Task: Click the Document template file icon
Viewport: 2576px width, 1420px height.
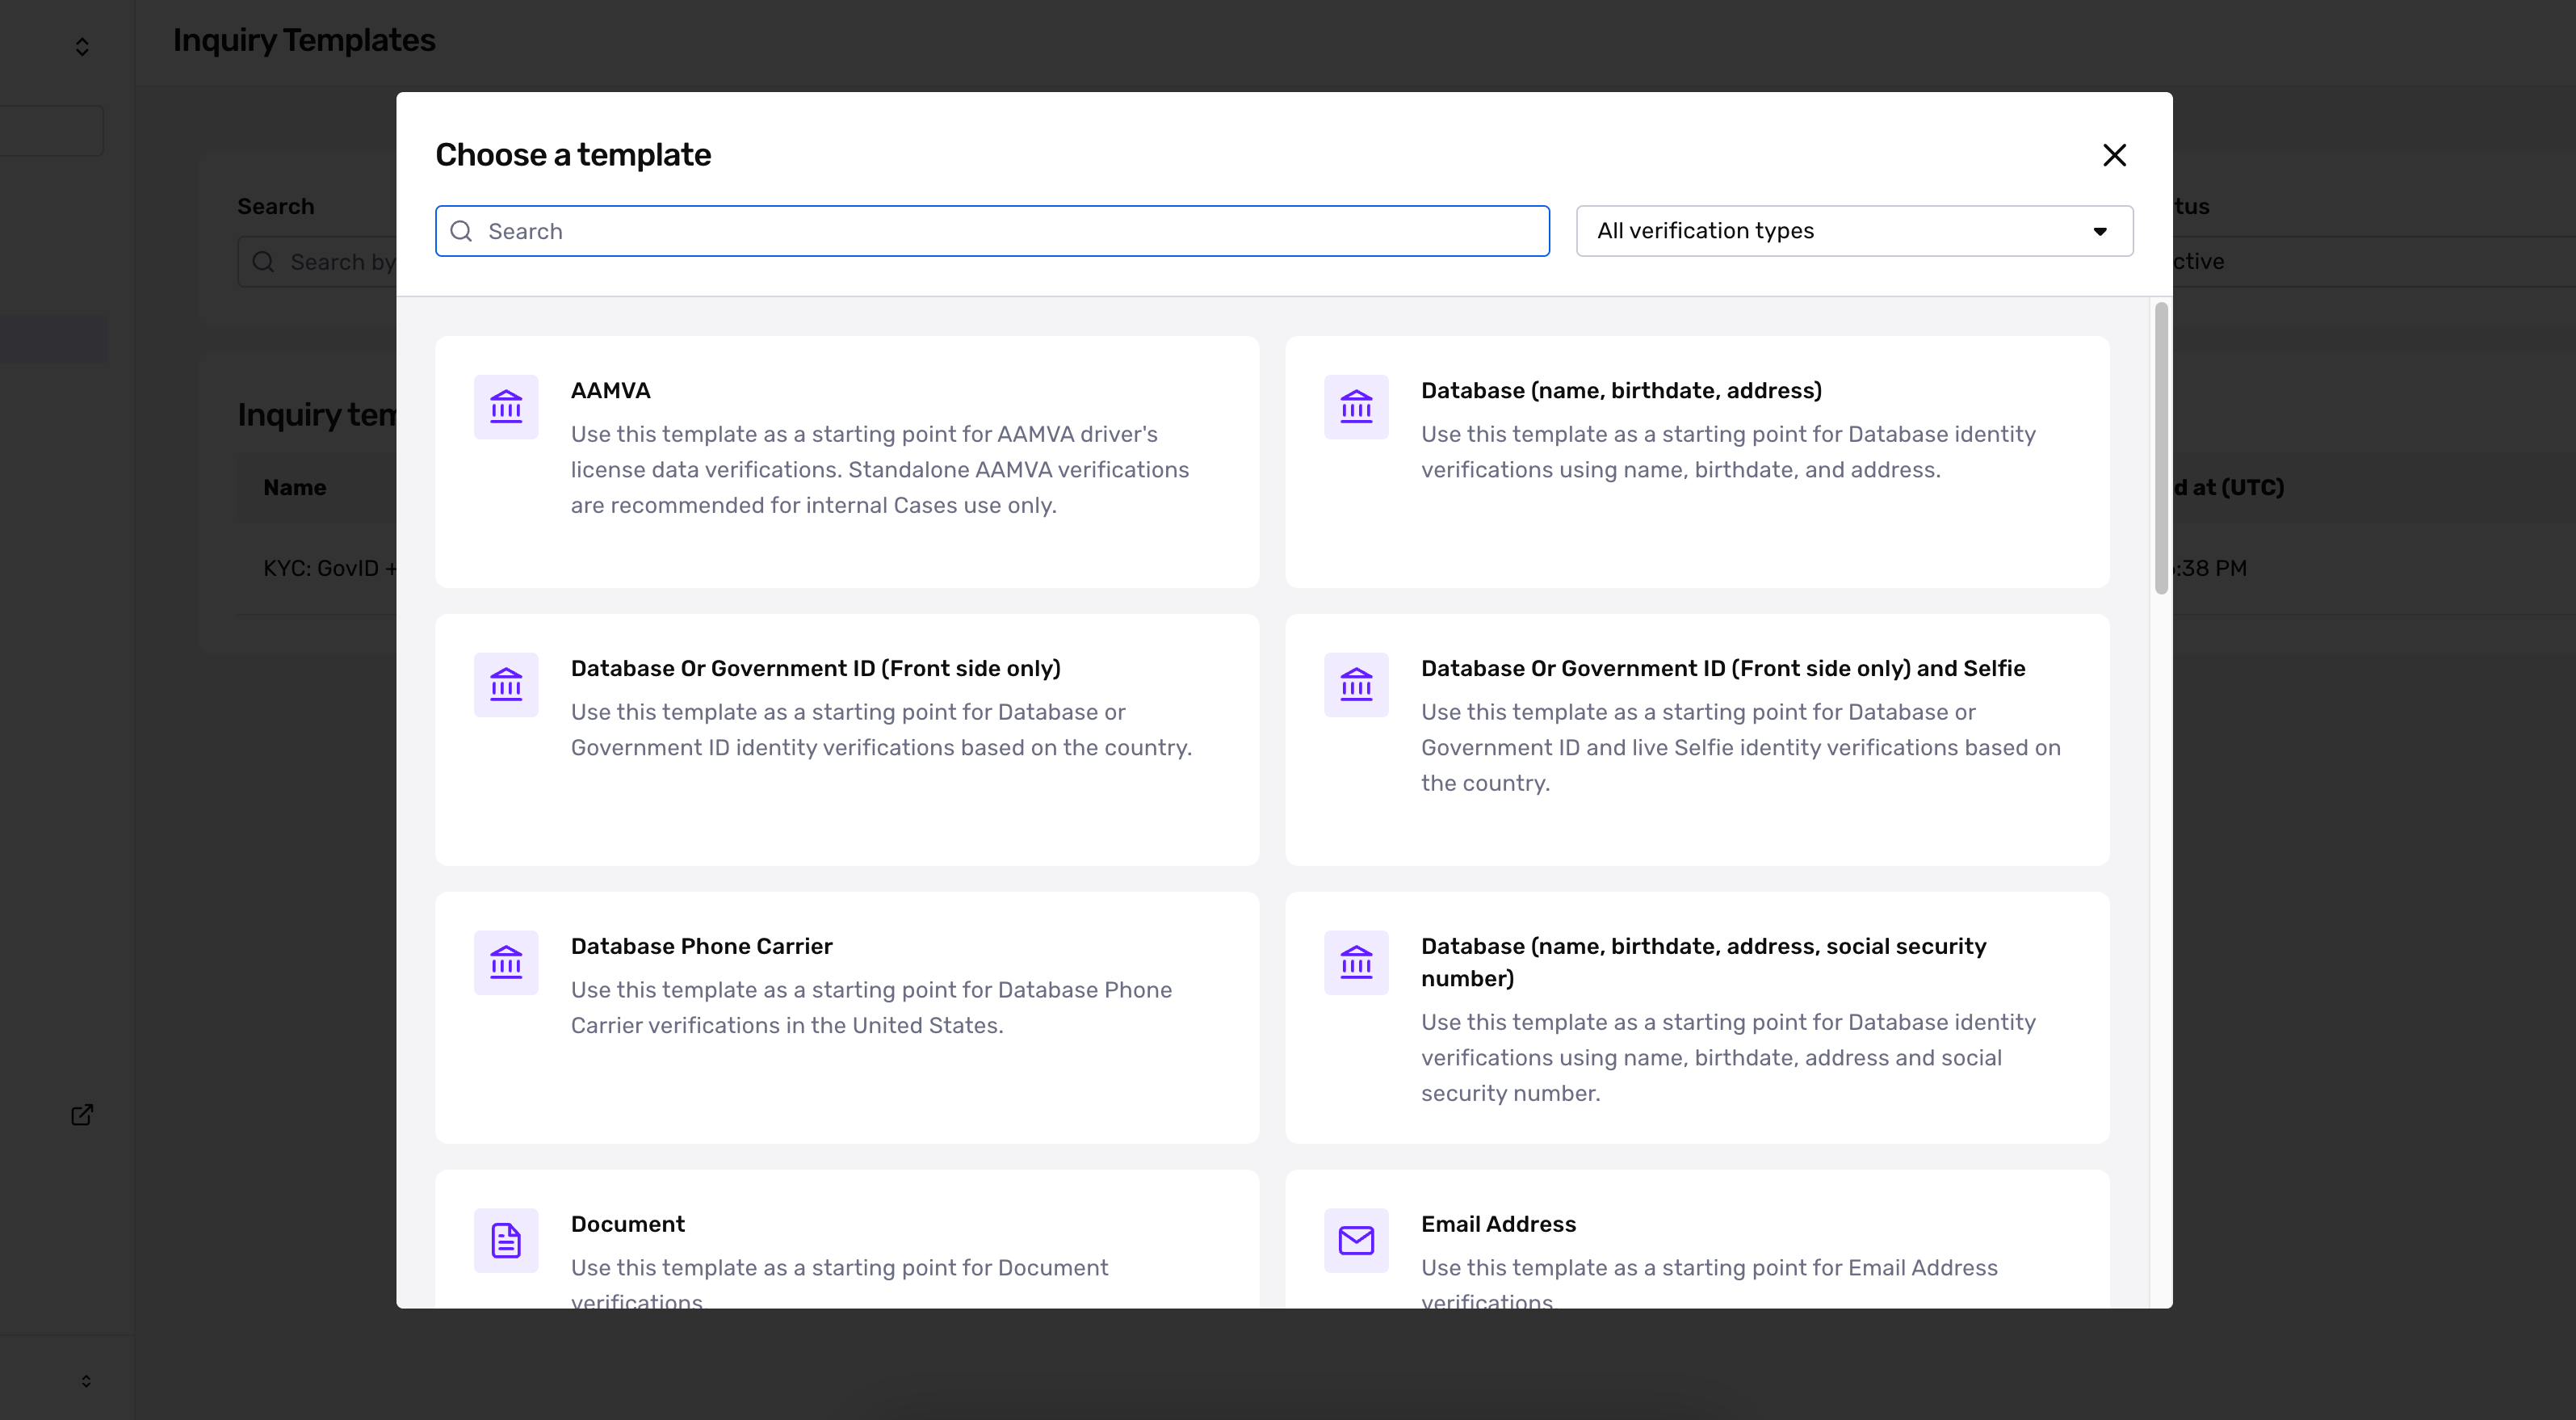Action: [506, 1240]
